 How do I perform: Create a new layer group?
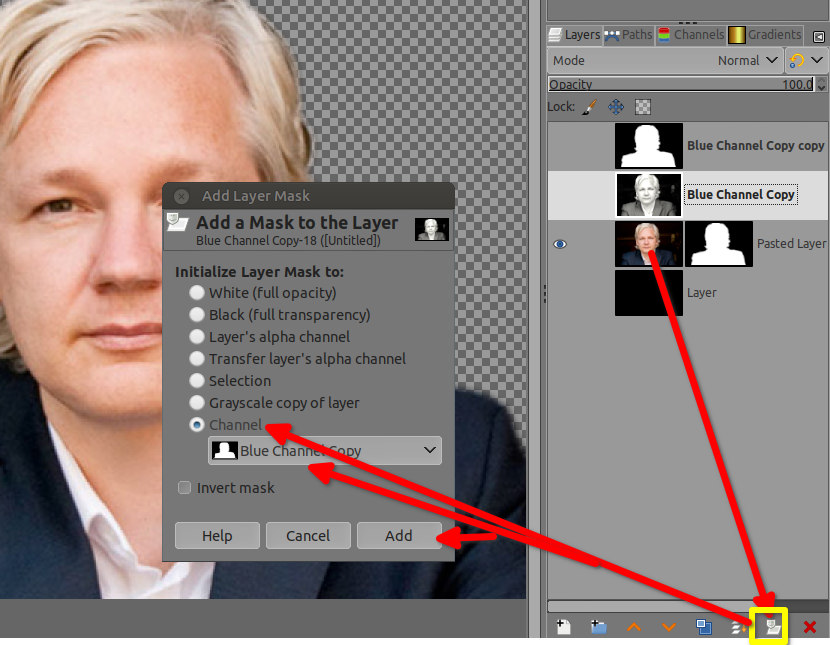598,627
